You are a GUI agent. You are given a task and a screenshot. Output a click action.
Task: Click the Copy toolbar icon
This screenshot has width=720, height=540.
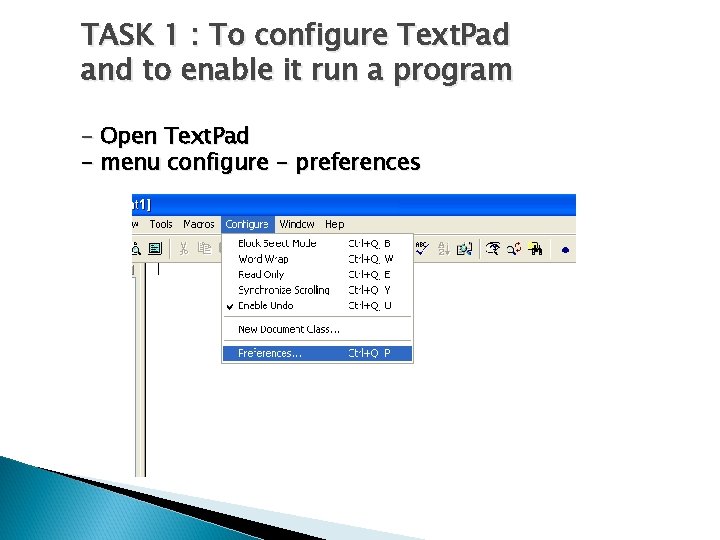pos(204,249)
